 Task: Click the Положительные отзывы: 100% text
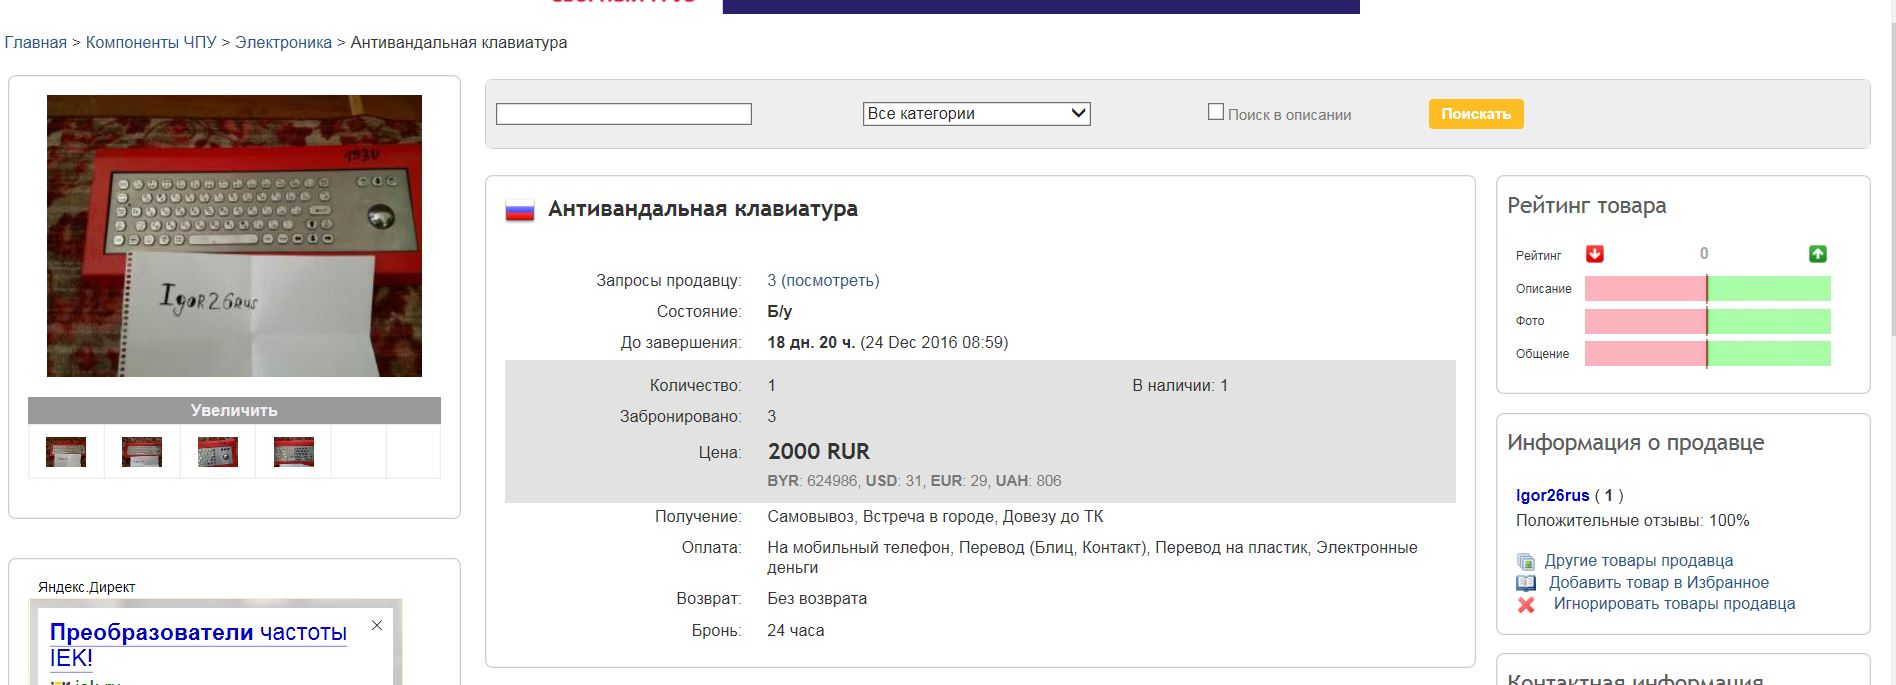point(1632,521)
